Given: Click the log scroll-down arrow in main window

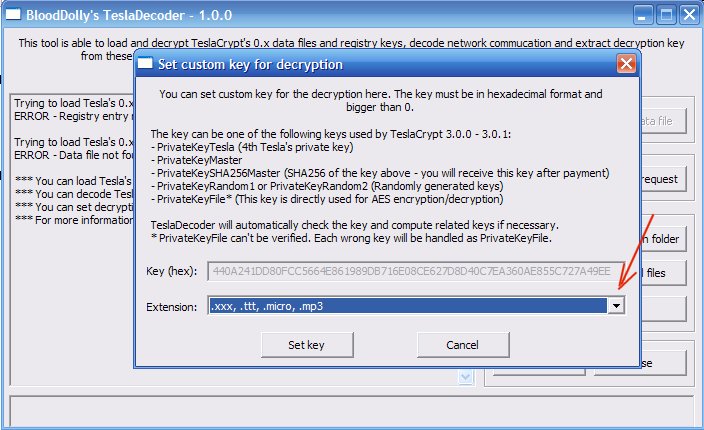Looking at the screenshot, I should tap(466, 377).
